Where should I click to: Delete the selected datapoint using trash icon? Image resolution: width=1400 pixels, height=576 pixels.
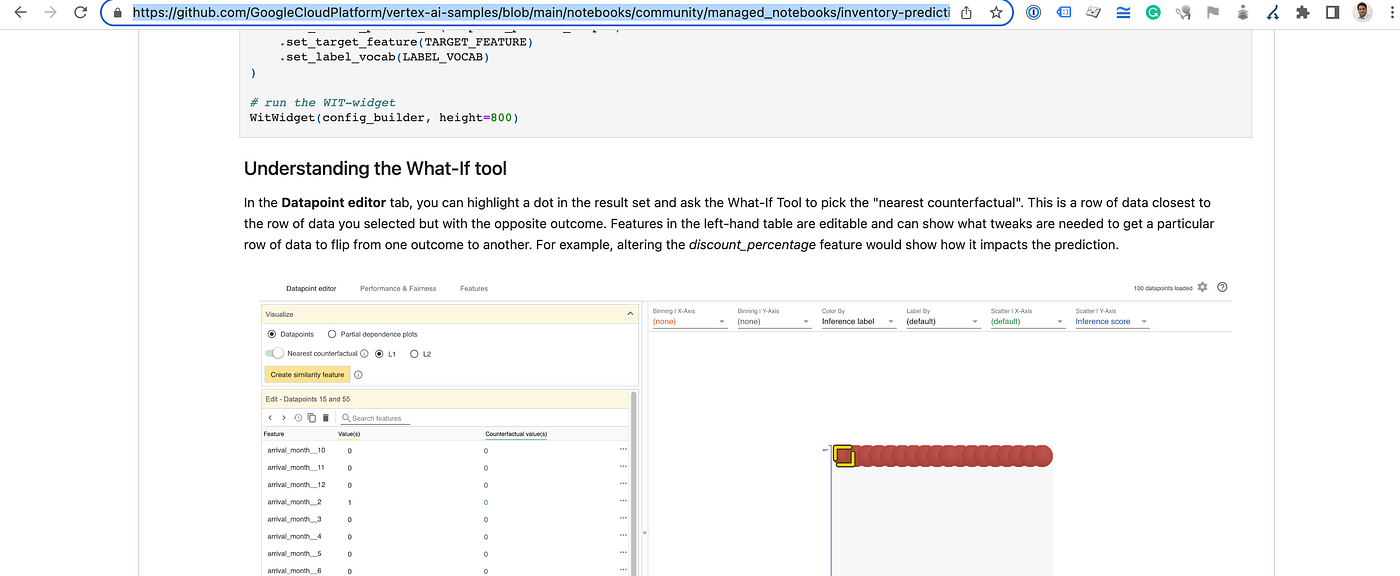[325, 417]
